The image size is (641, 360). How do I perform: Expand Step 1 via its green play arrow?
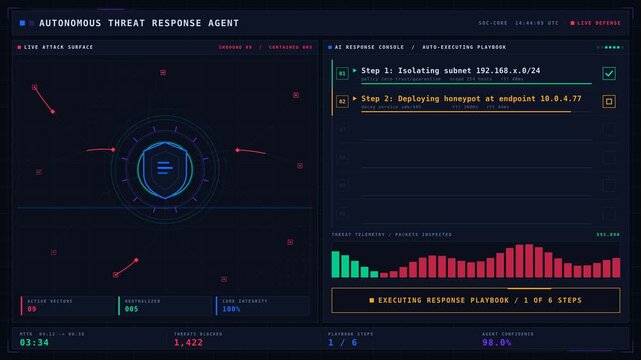[x=354, y=70]
